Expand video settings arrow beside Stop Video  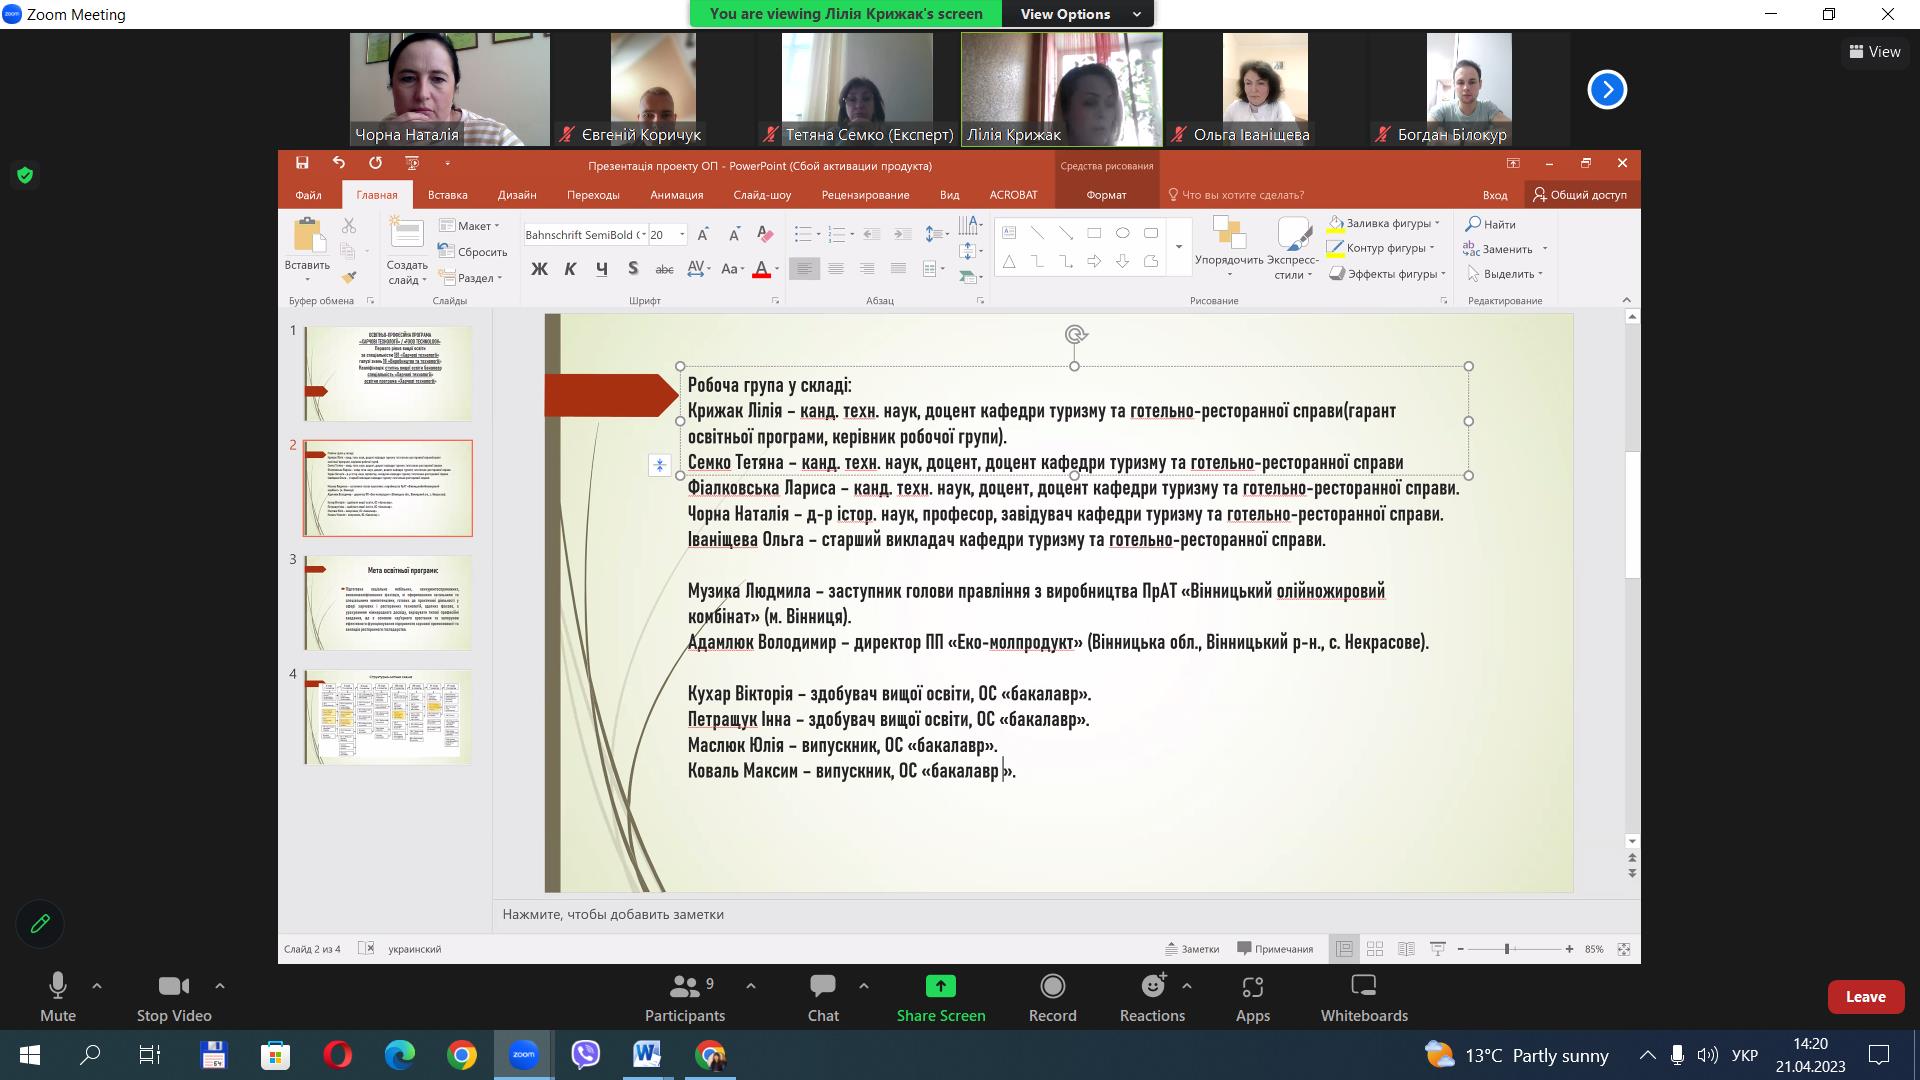click(220, 986)
